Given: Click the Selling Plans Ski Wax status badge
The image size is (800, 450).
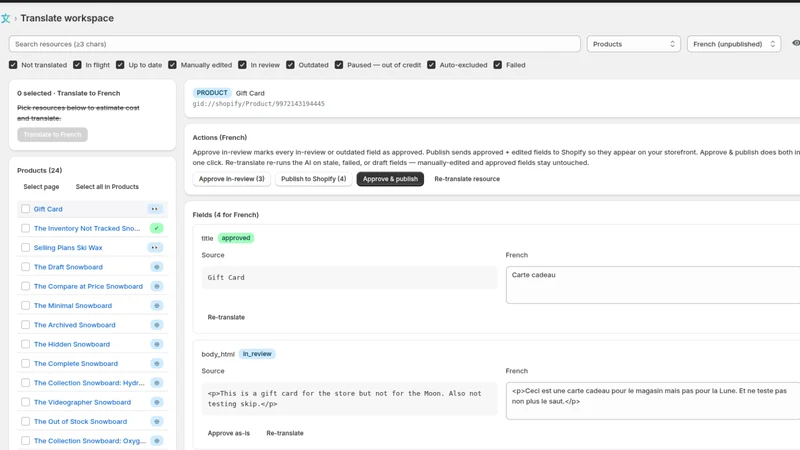Looking at the screenshot, I should [x=155, y=247].
